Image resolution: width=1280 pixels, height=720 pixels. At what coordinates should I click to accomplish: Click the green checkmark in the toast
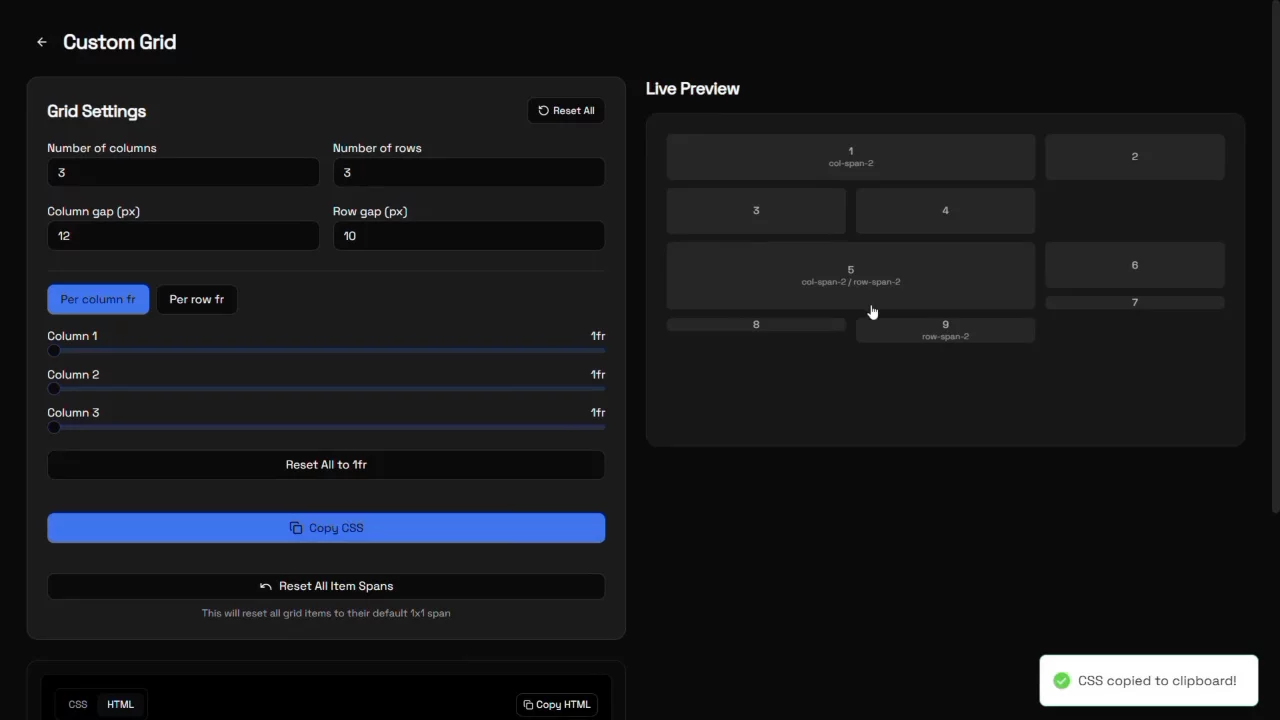click(x=1061, y=681)
